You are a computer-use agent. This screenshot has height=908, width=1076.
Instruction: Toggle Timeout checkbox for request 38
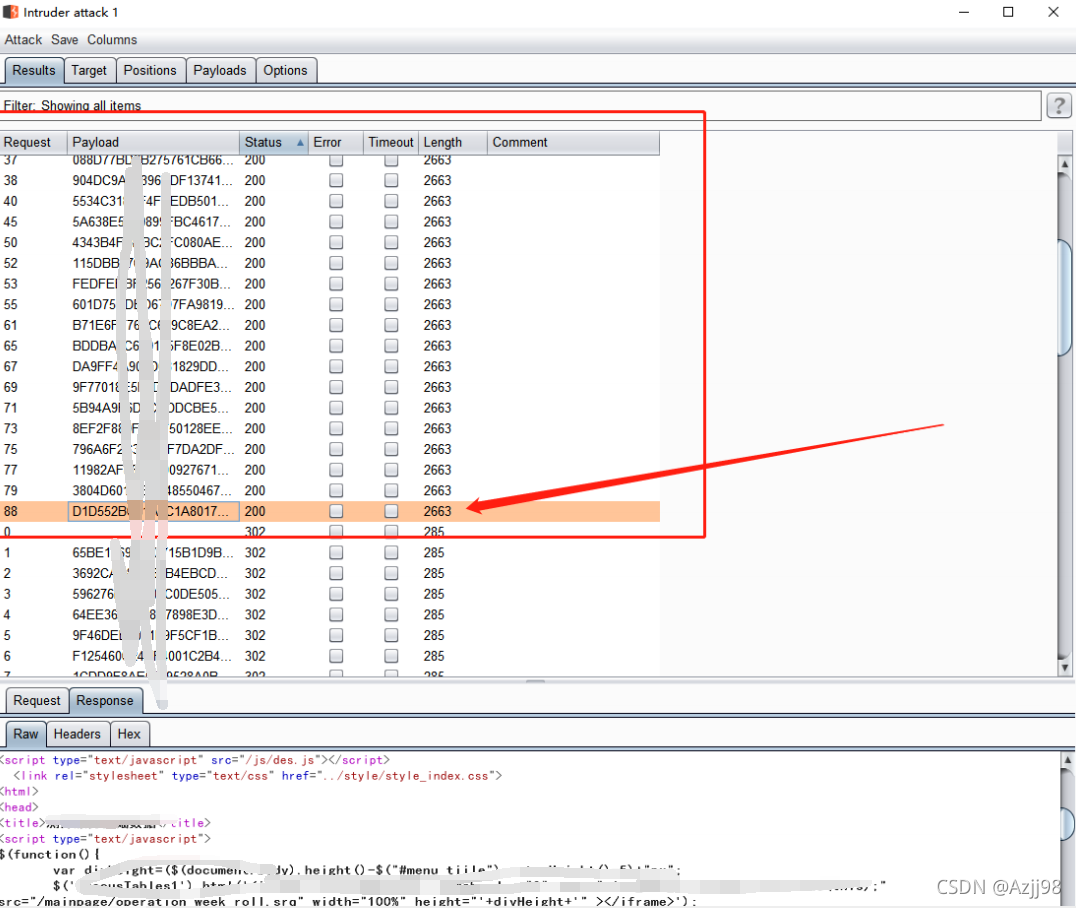click(x=391, y=181)
